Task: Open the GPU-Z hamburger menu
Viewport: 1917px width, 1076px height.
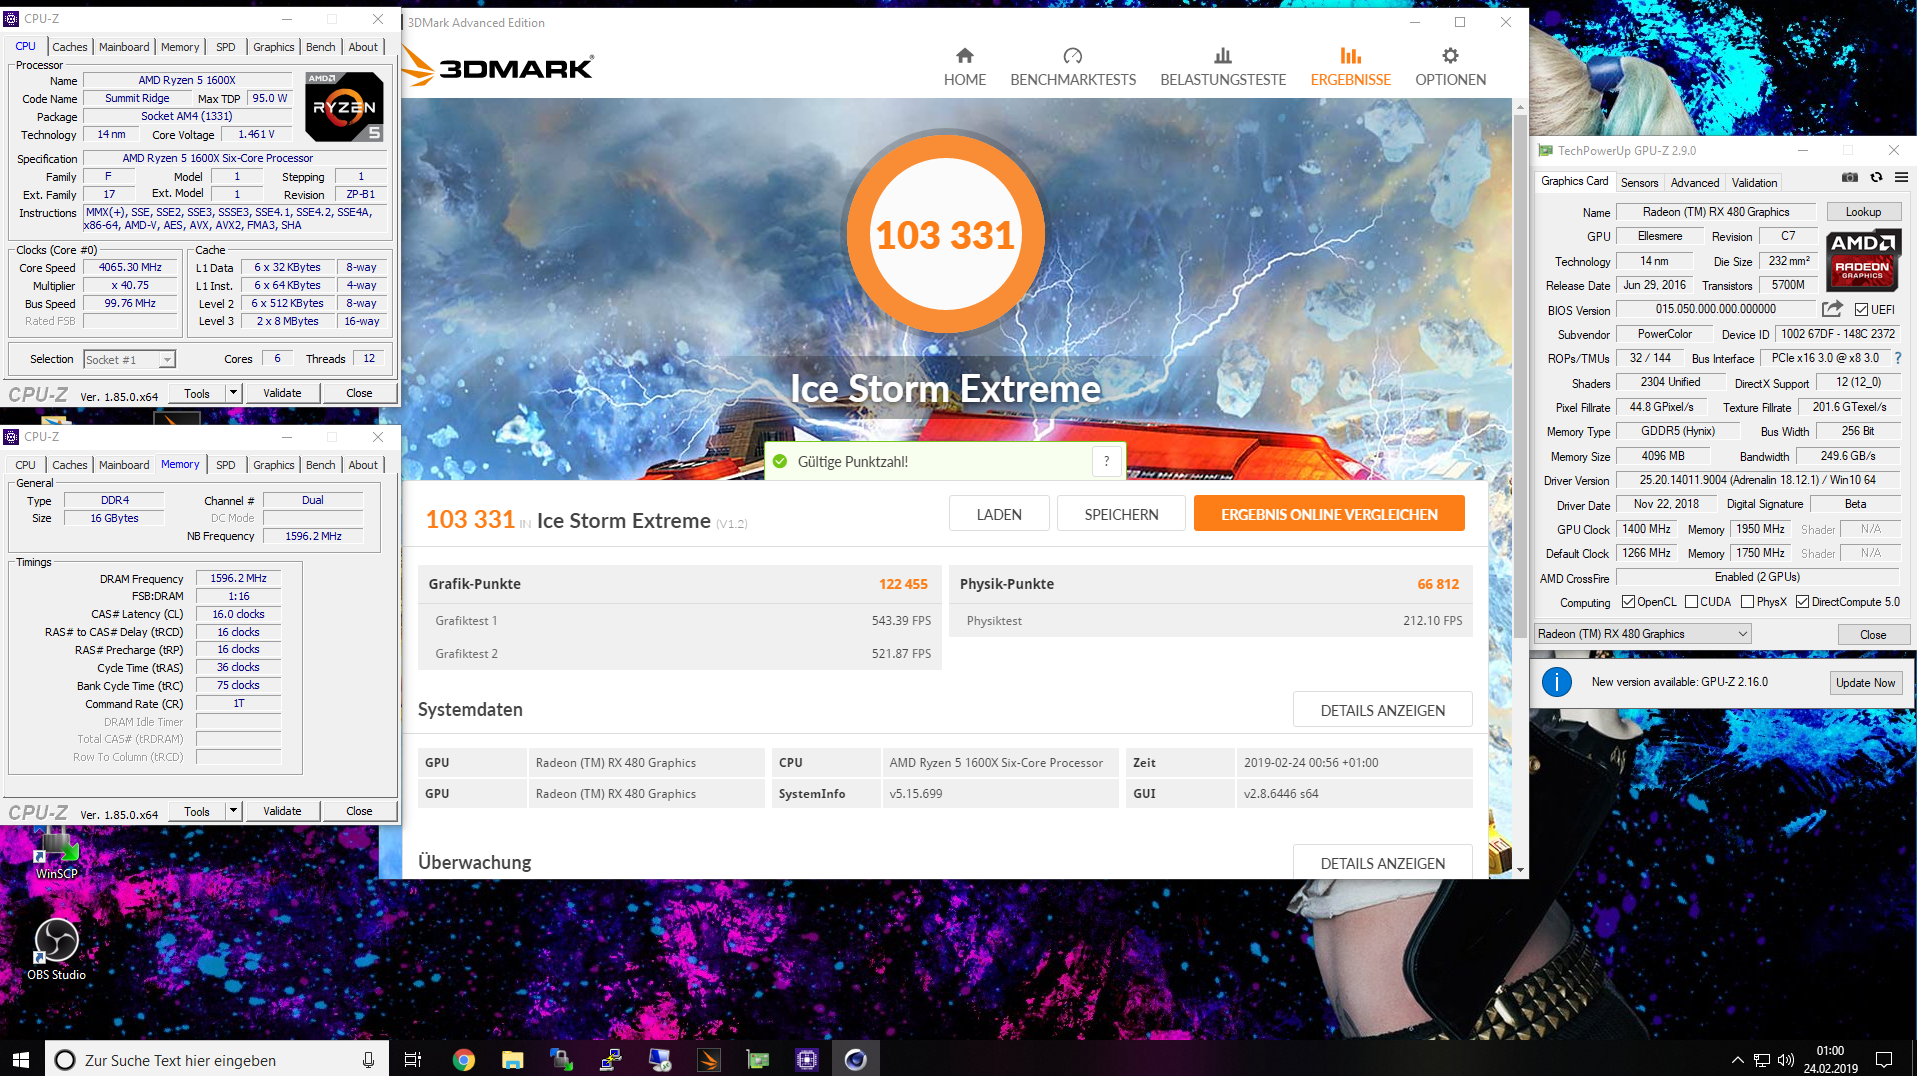Action: pos(1901,178)
